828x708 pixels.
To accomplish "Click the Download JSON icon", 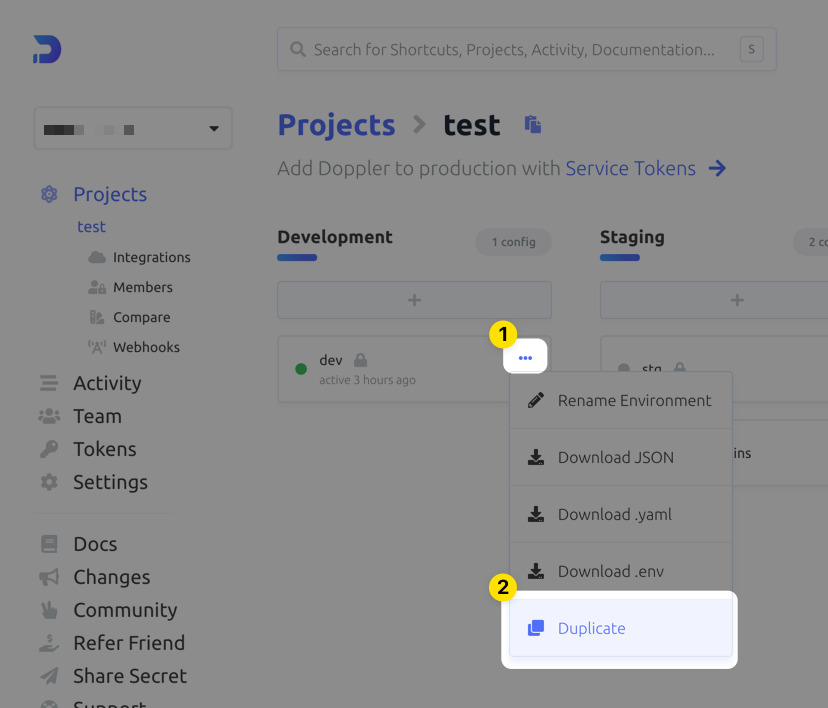I will [535, 457].
